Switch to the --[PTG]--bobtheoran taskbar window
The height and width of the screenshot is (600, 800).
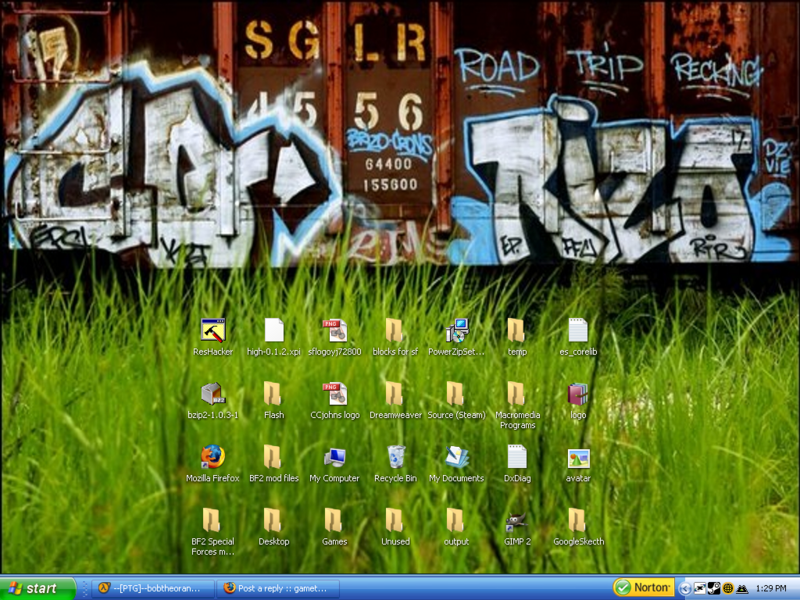(154, 588)
